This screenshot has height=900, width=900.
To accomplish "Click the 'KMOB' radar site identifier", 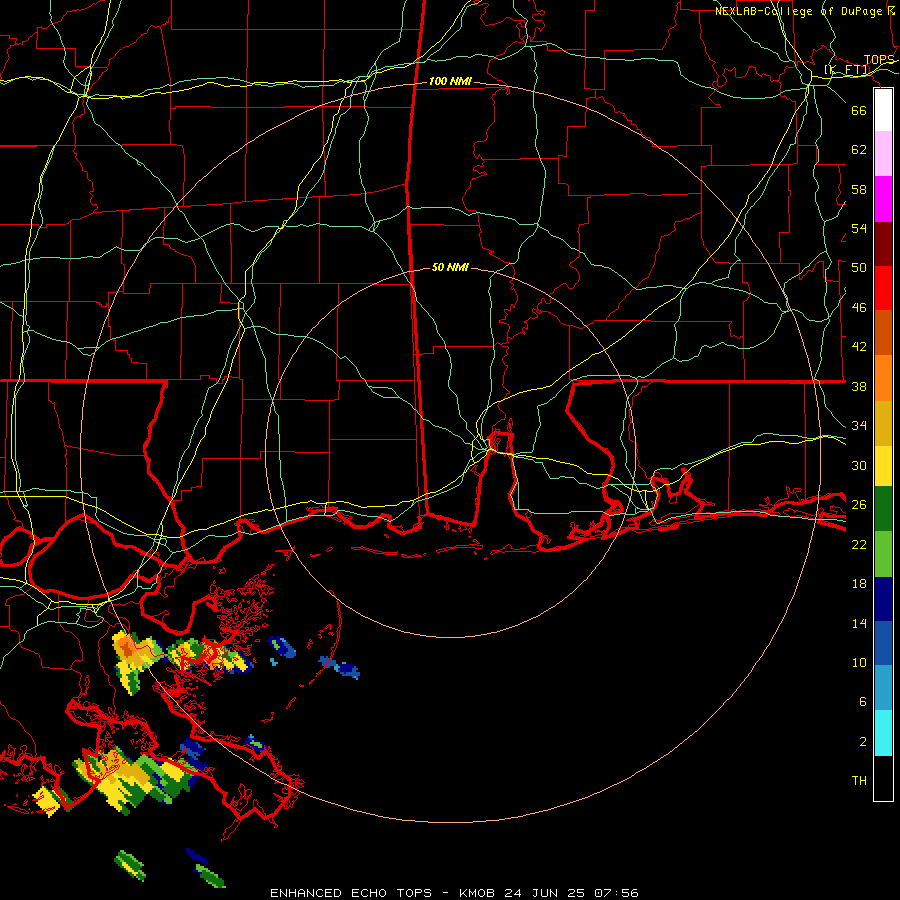I will (x=477, y=893).
